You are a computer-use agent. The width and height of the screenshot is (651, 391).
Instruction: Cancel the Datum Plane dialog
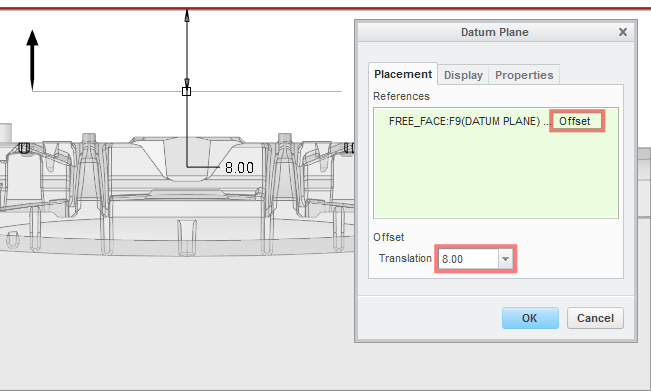click(x=595, y=318)
